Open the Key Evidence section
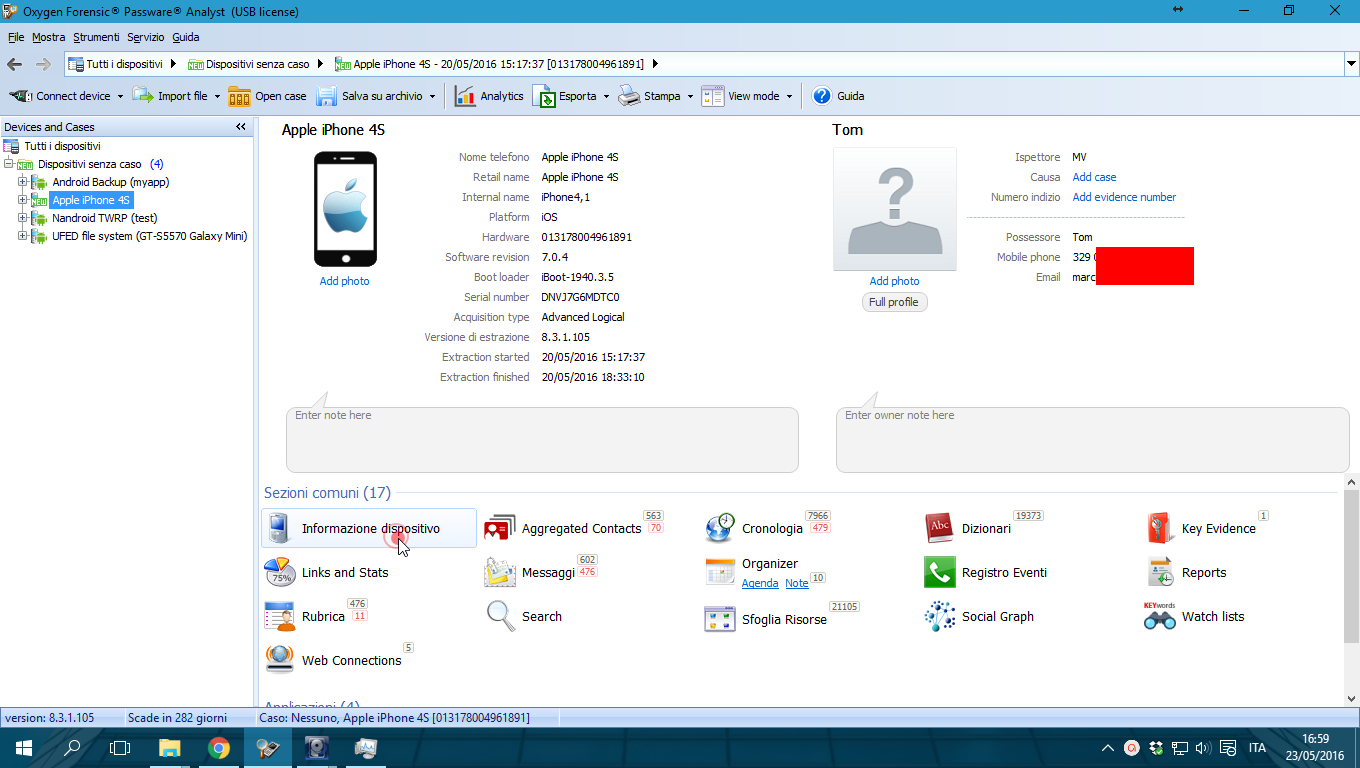Image resolution: width=1360 pixels, height=768 pixels. pos(1218,528)
